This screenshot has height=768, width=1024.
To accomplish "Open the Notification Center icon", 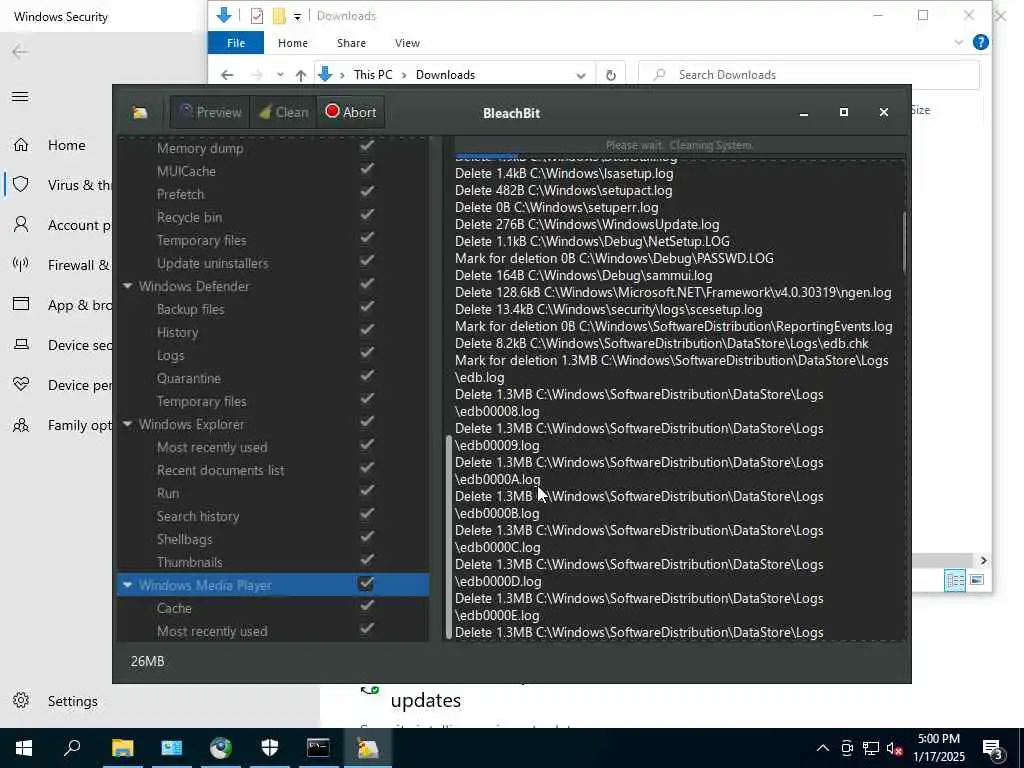I will tap(993, 748).
